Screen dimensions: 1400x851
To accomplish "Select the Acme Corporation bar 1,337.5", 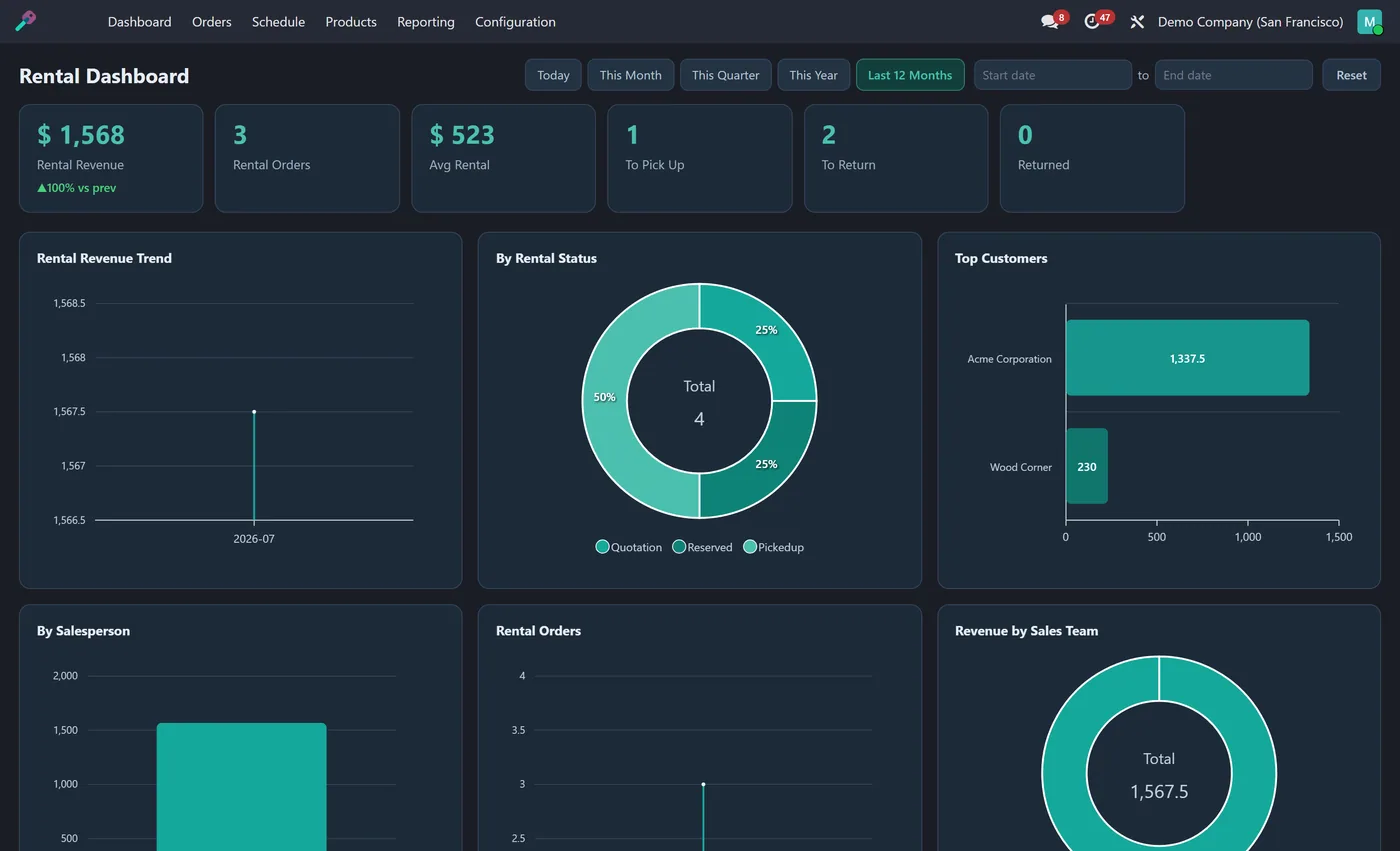I will tap(1187, 358).
